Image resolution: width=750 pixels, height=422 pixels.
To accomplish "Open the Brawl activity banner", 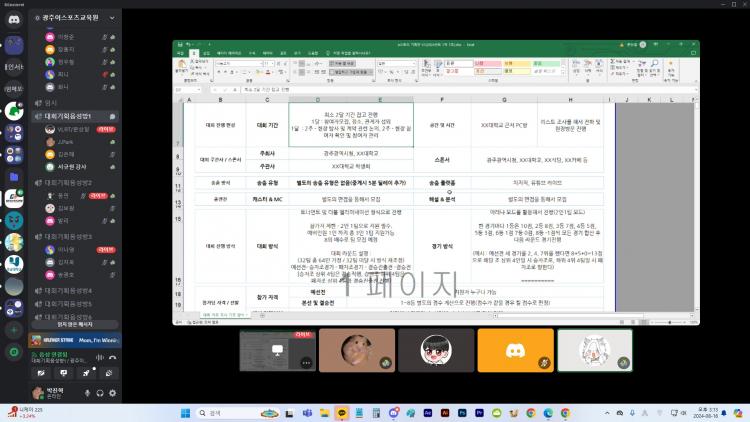I will point(75,340).
